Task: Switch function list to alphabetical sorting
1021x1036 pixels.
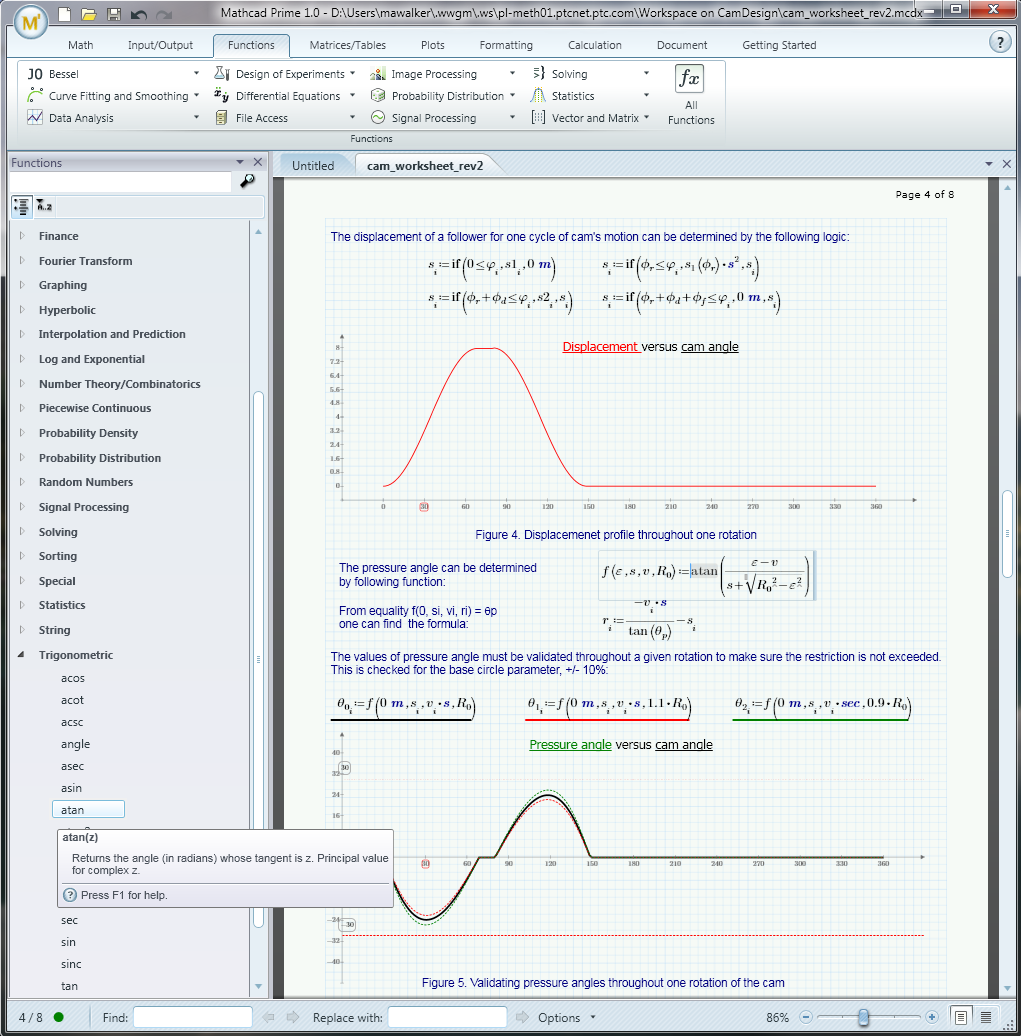Action: click(45, 206)
